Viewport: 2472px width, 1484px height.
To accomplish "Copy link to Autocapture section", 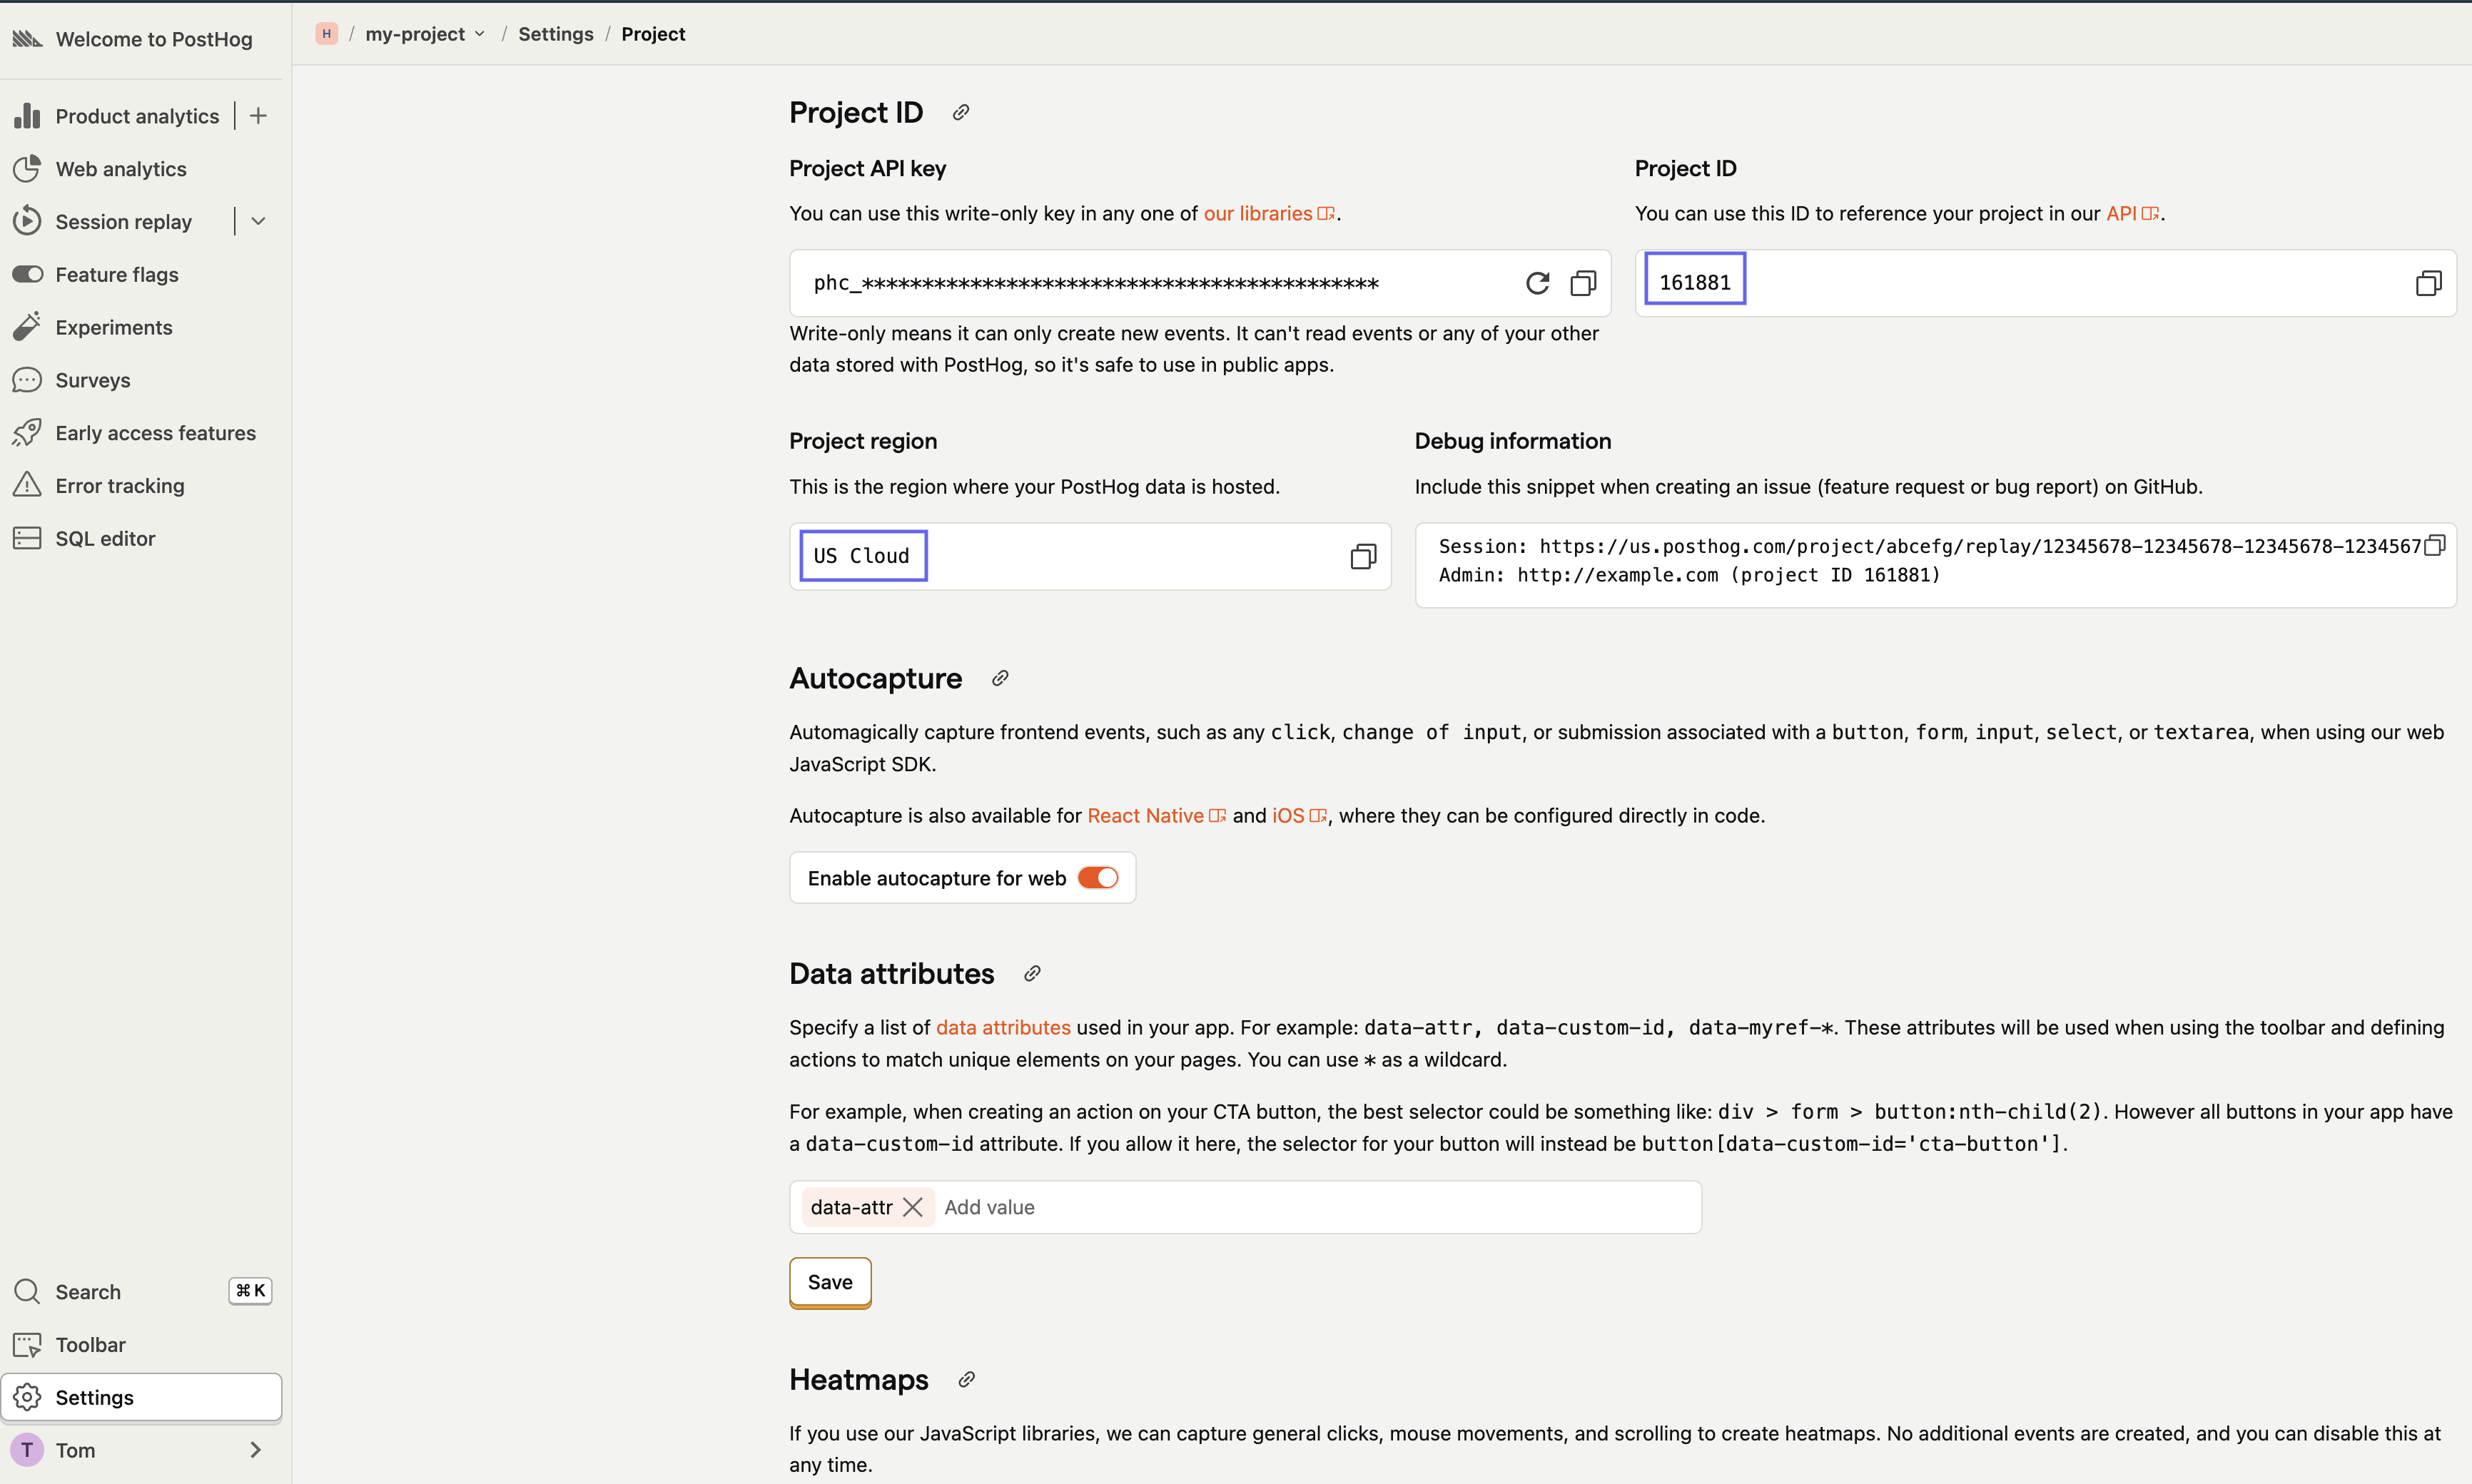I will [1000, 679].
